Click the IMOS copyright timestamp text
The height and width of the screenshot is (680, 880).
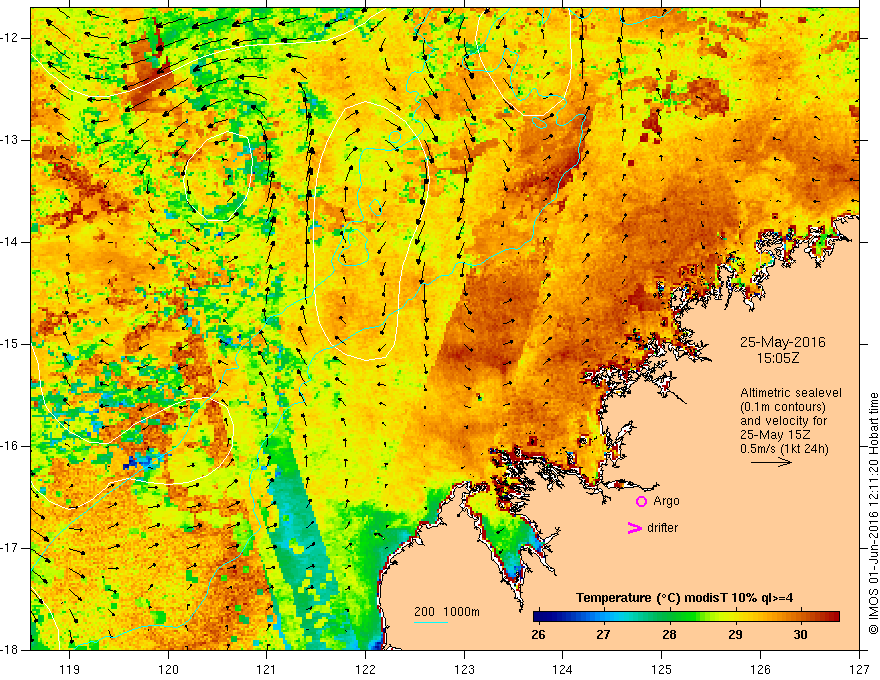coord(873,513)
